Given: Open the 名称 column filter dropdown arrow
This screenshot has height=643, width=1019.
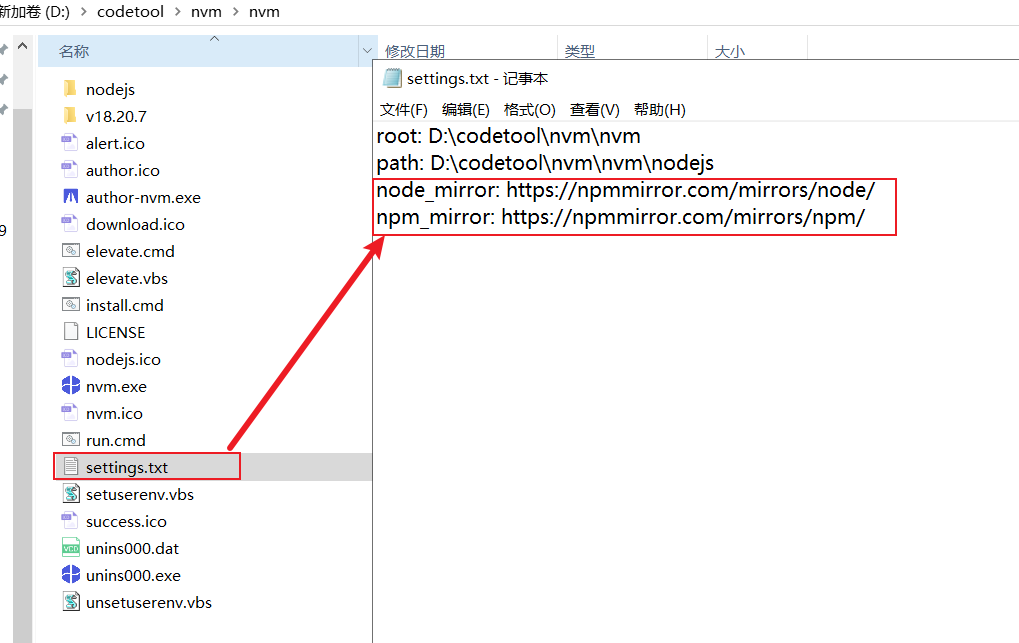Looking at the screenshot, I should click(x=367, y=51).
